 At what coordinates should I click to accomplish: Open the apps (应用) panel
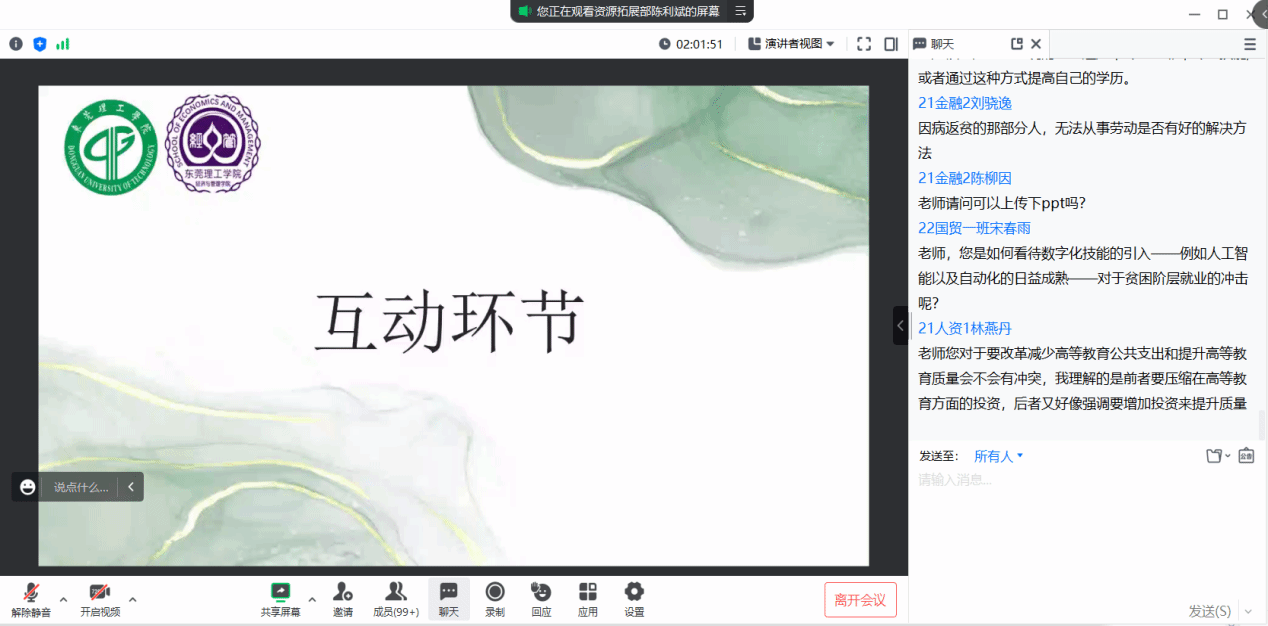[x=588, y=599]
